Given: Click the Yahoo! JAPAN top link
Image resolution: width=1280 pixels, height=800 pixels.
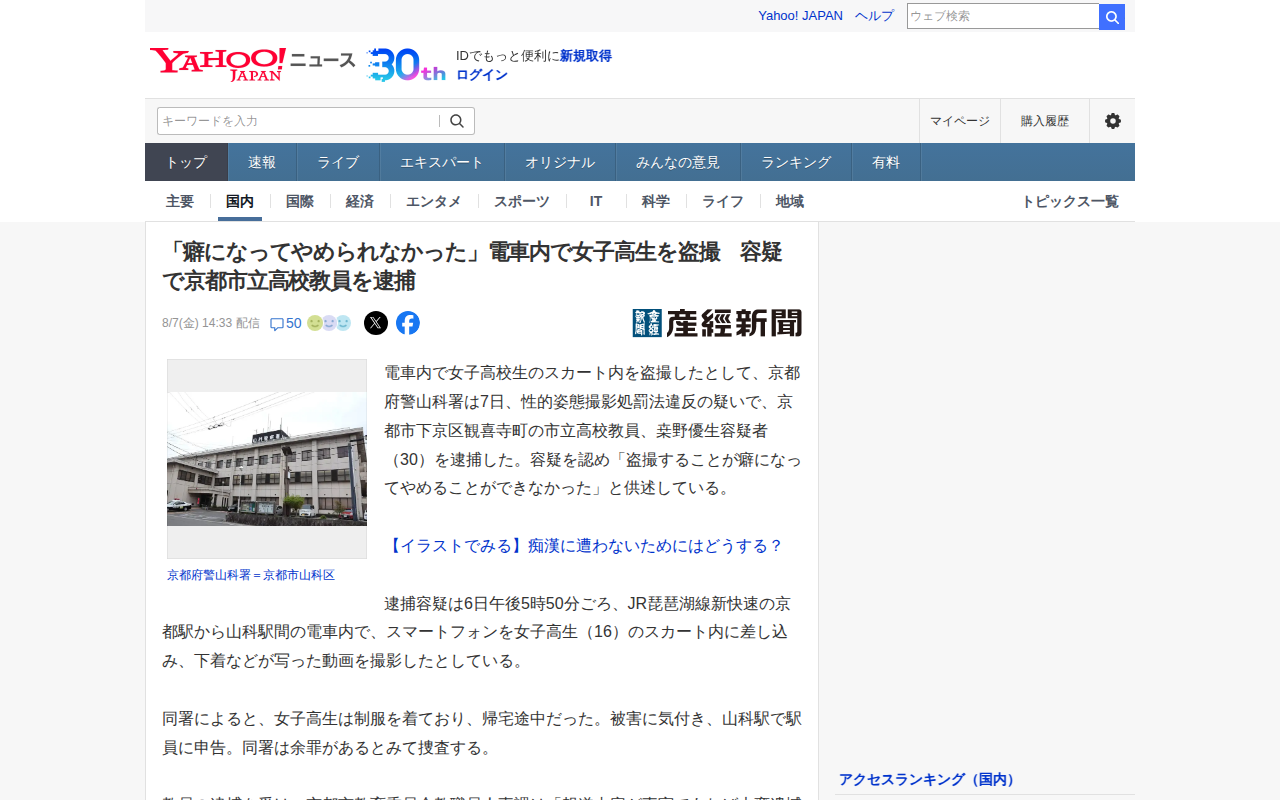Looking at the screenshot, I should point(800,16).
